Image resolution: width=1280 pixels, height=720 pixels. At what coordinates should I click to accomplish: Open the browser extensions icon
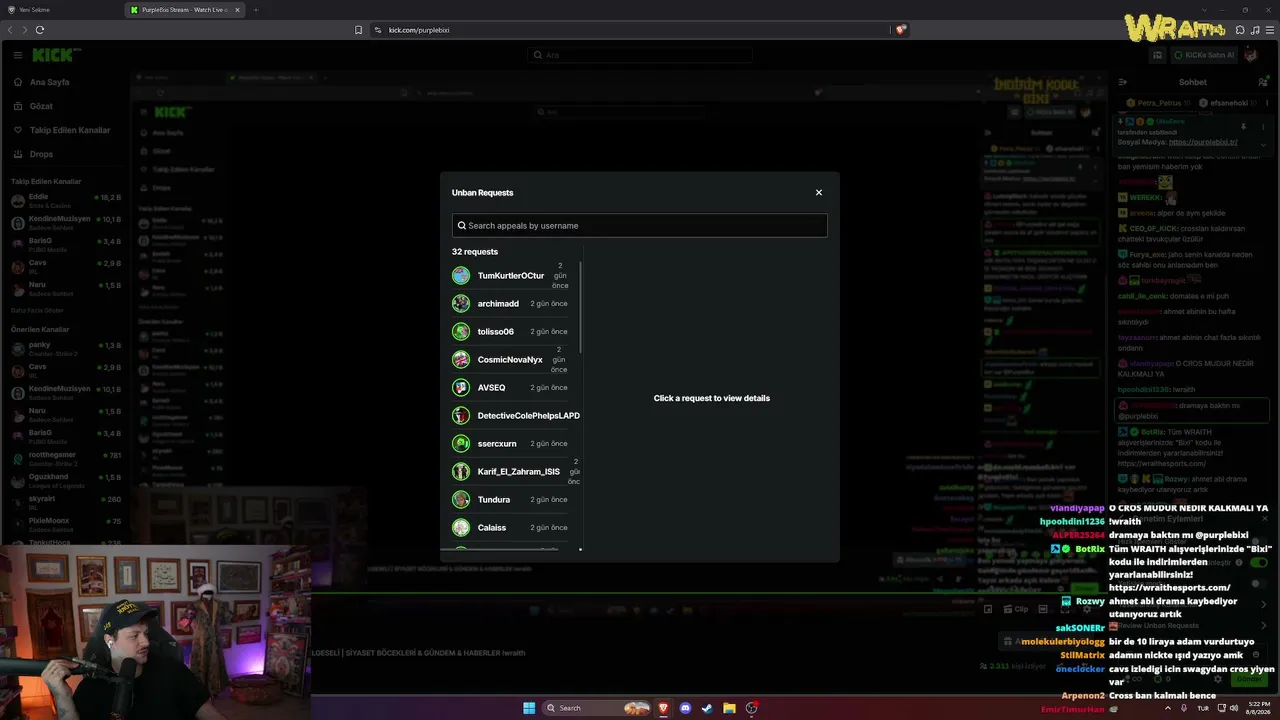(x=1240, y=30)
